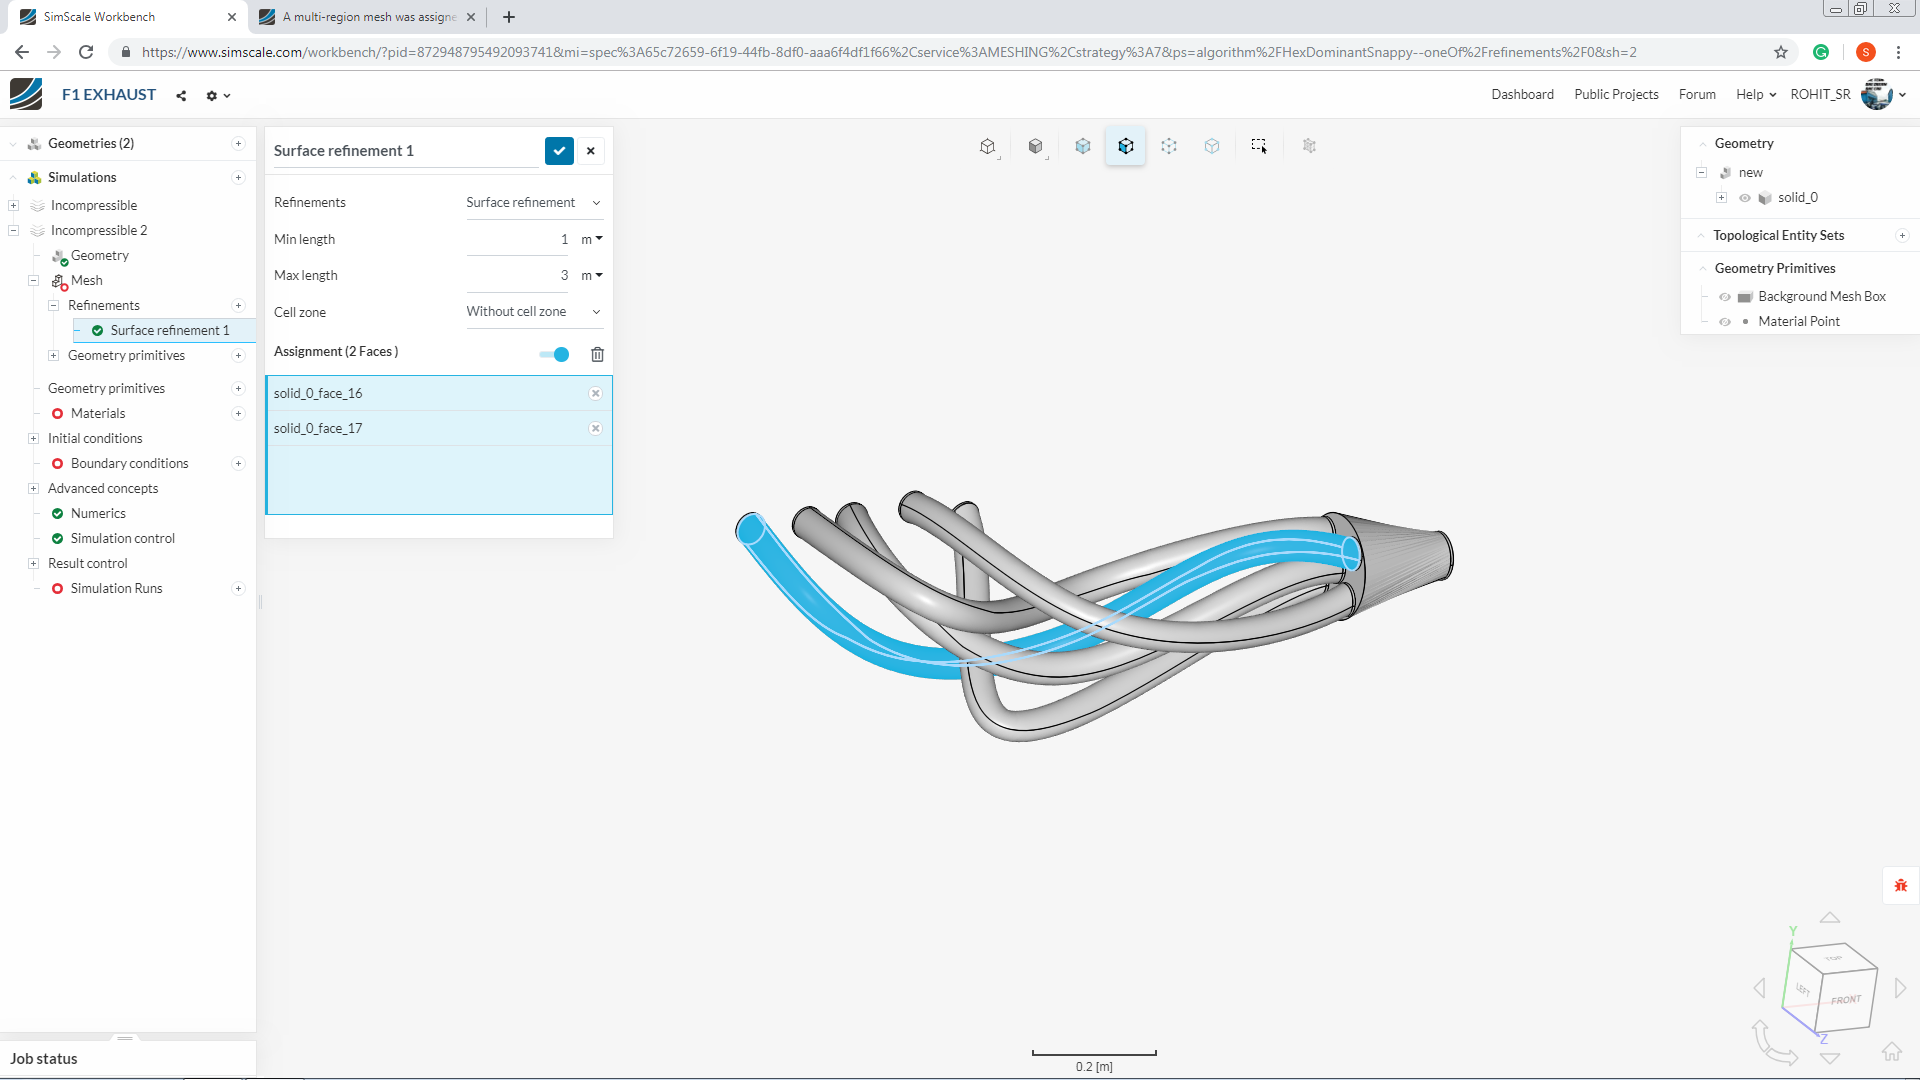Open the Refinements type dropdown

(534, 203)
